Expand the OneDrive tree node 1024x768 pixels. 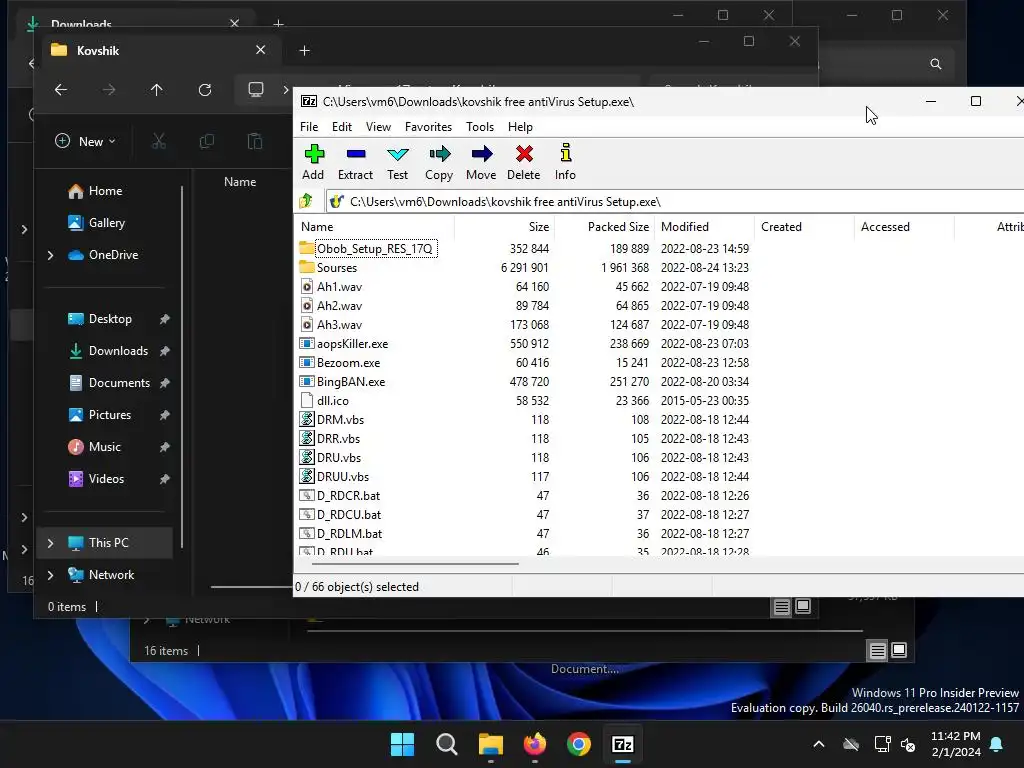(50, 255)
